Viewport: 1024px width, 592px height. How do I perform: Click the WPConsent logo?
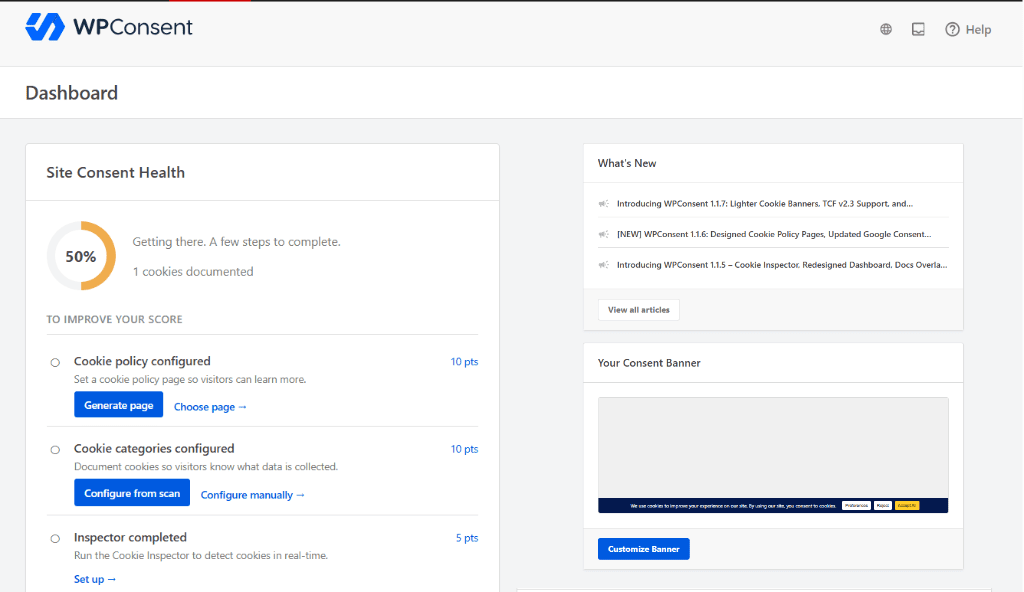point(109,27)
